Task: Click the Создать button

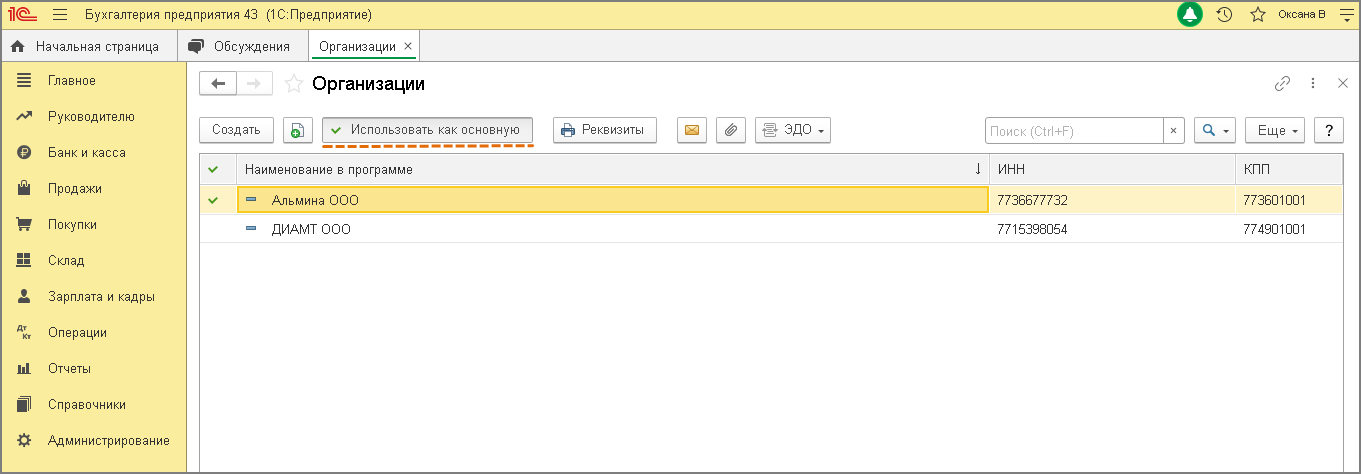Action: (x=236, y=130)
